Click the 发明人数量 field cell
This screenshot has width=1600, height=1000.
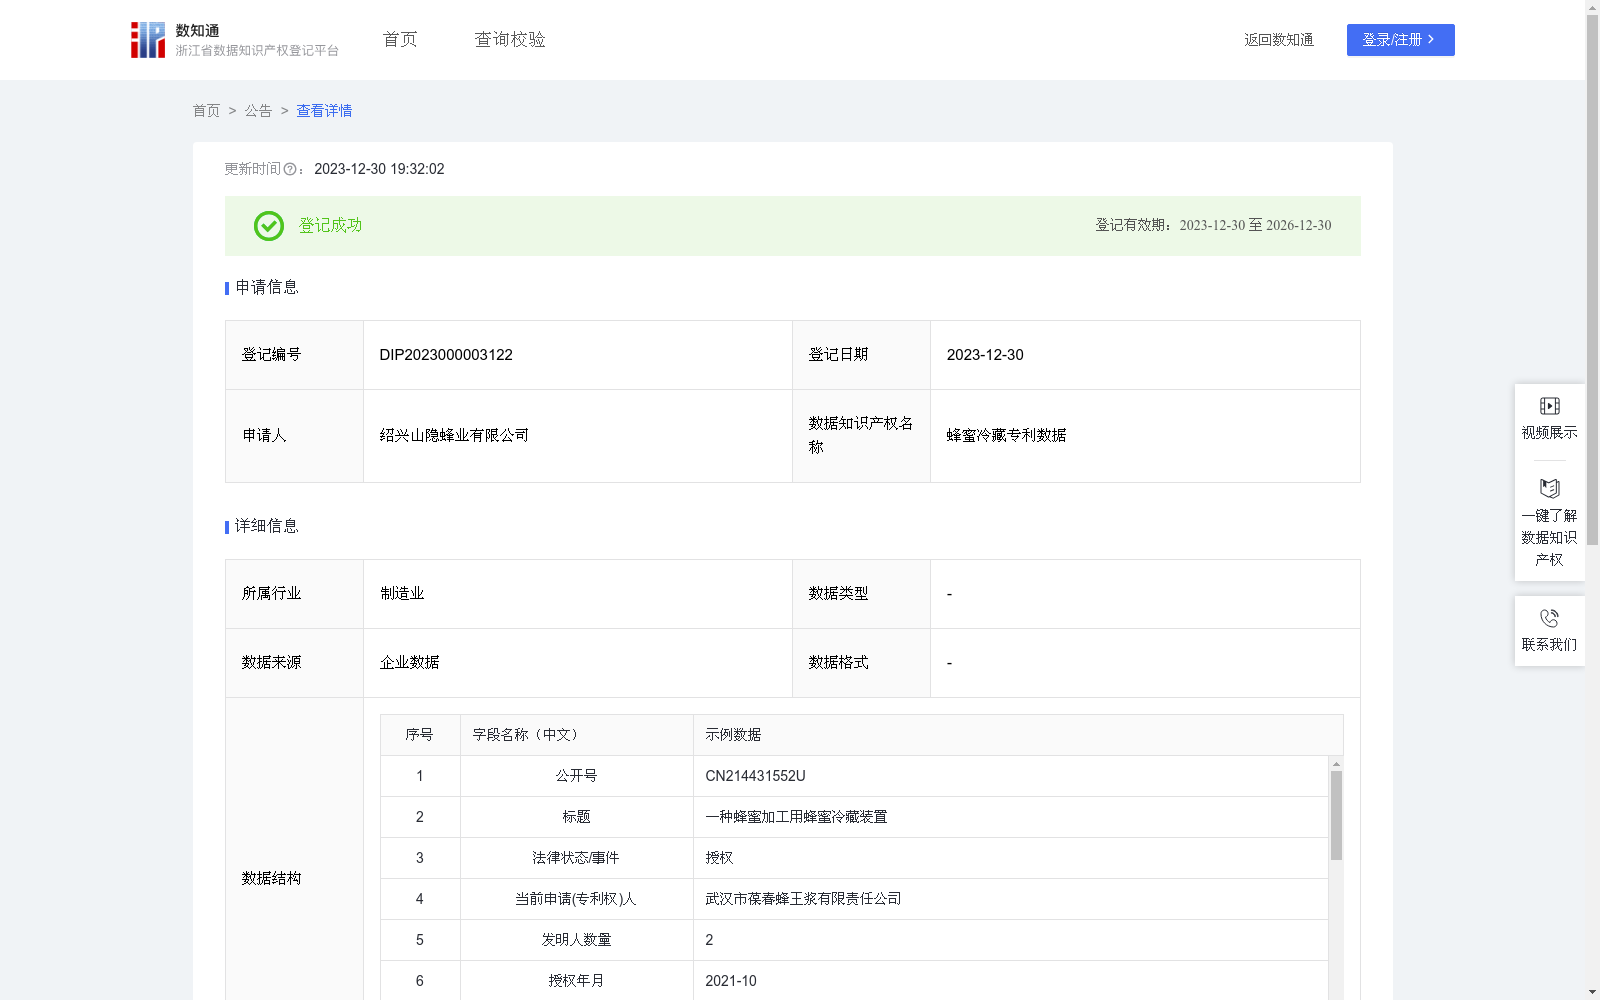click(576, 940)
